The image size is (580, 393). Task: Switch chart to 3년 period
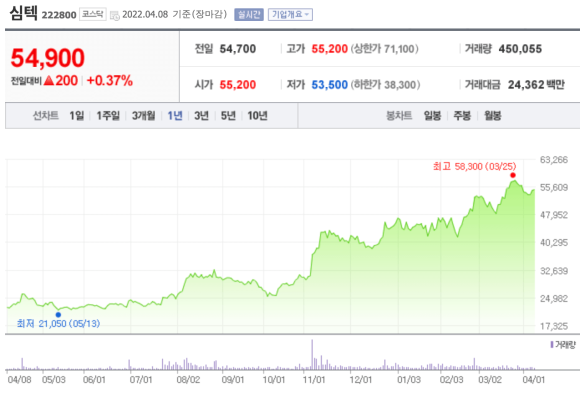(x=202, y=116)
